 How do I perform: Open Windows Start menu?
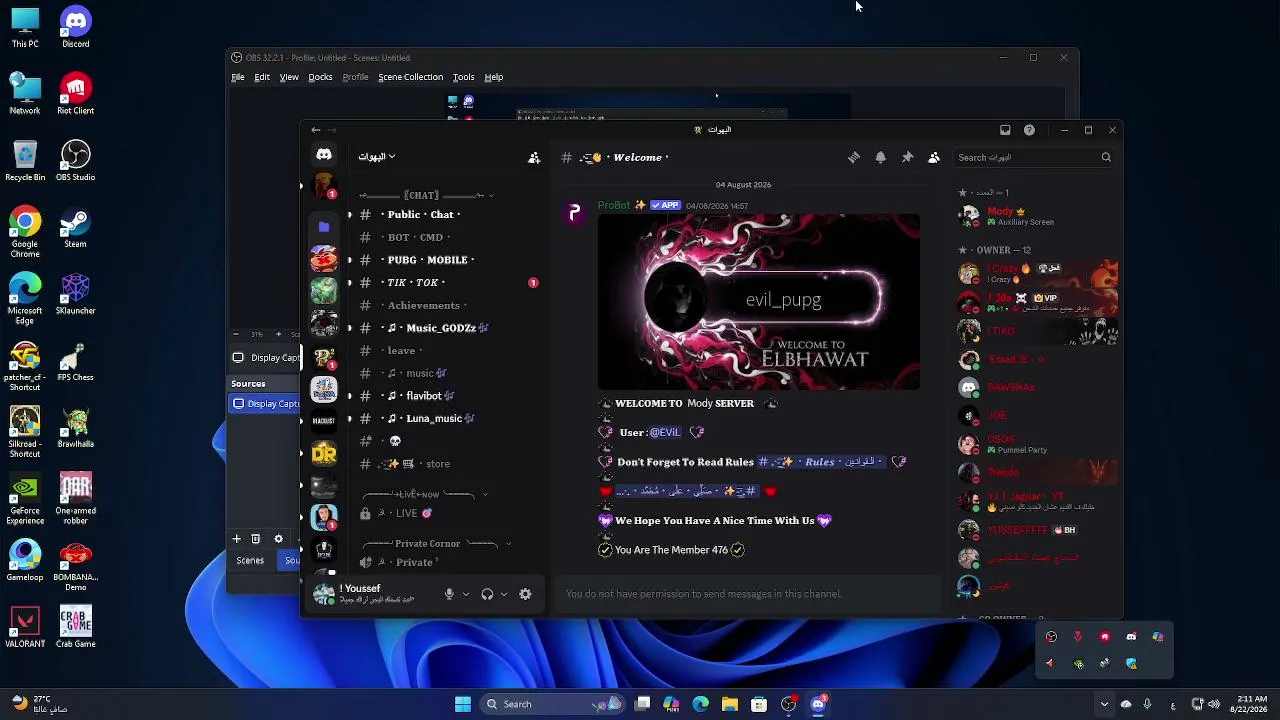tap(463, 704)
